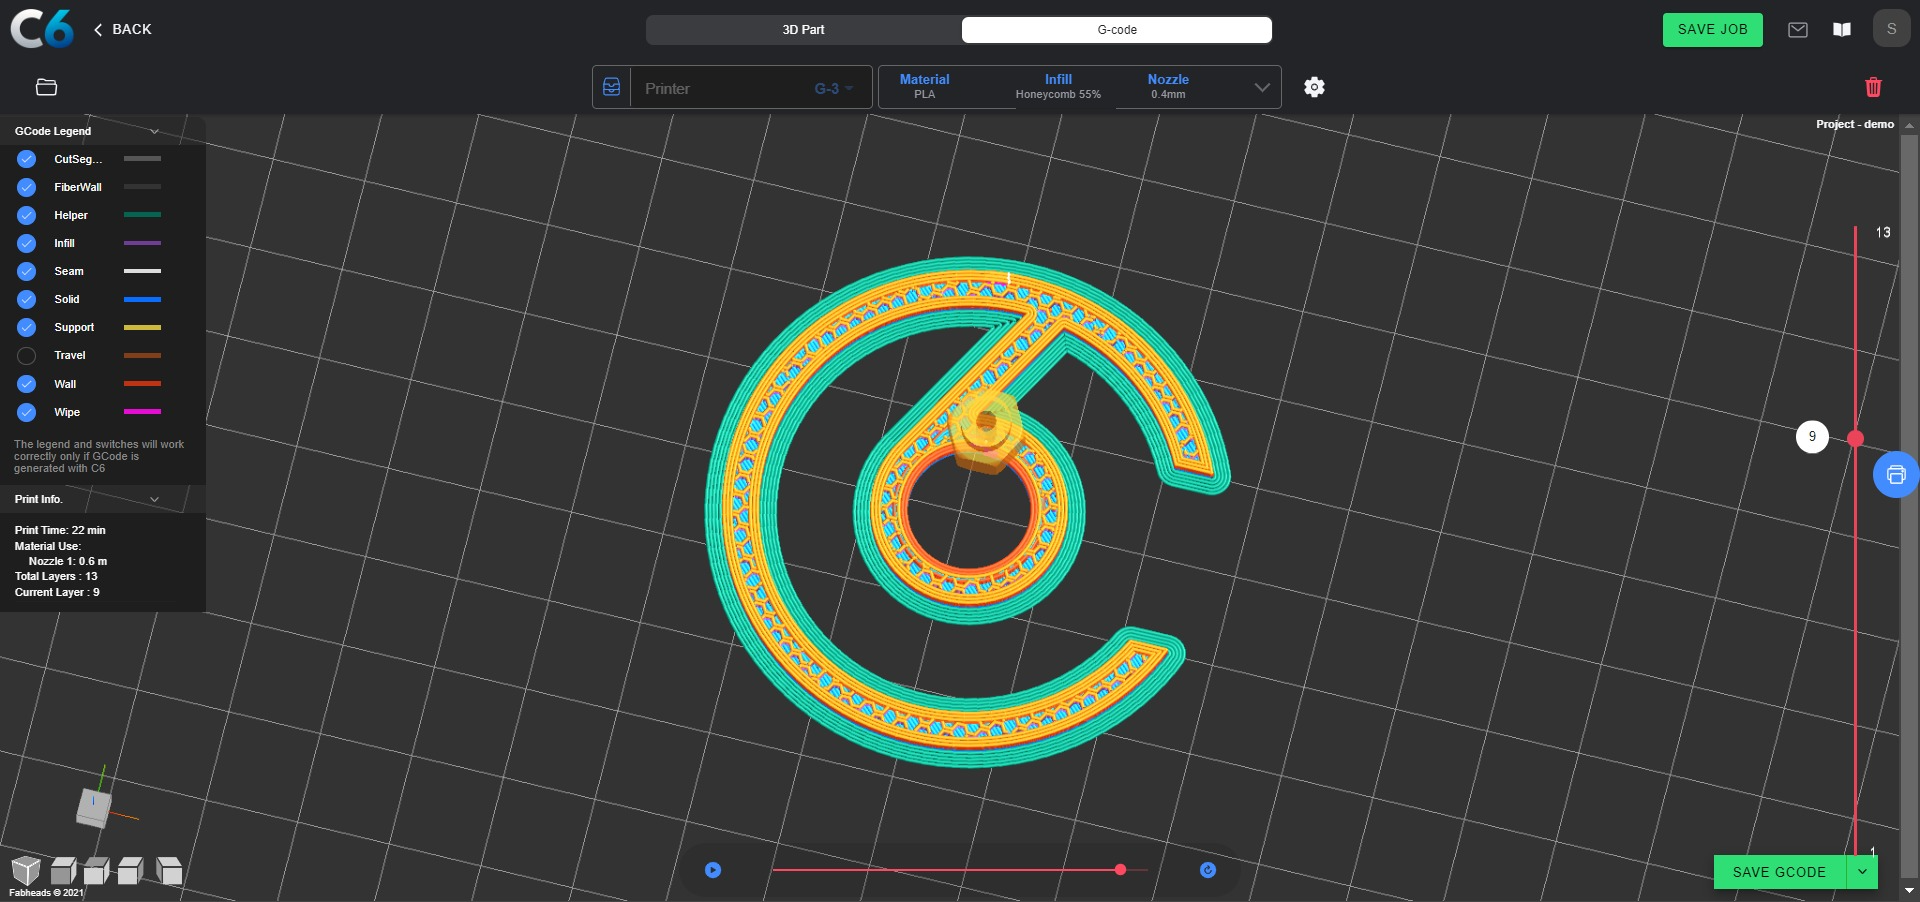Enable the Travel legend checkbox
The height and width of the screenshot is (902, 1920).
tap(27, 356)
